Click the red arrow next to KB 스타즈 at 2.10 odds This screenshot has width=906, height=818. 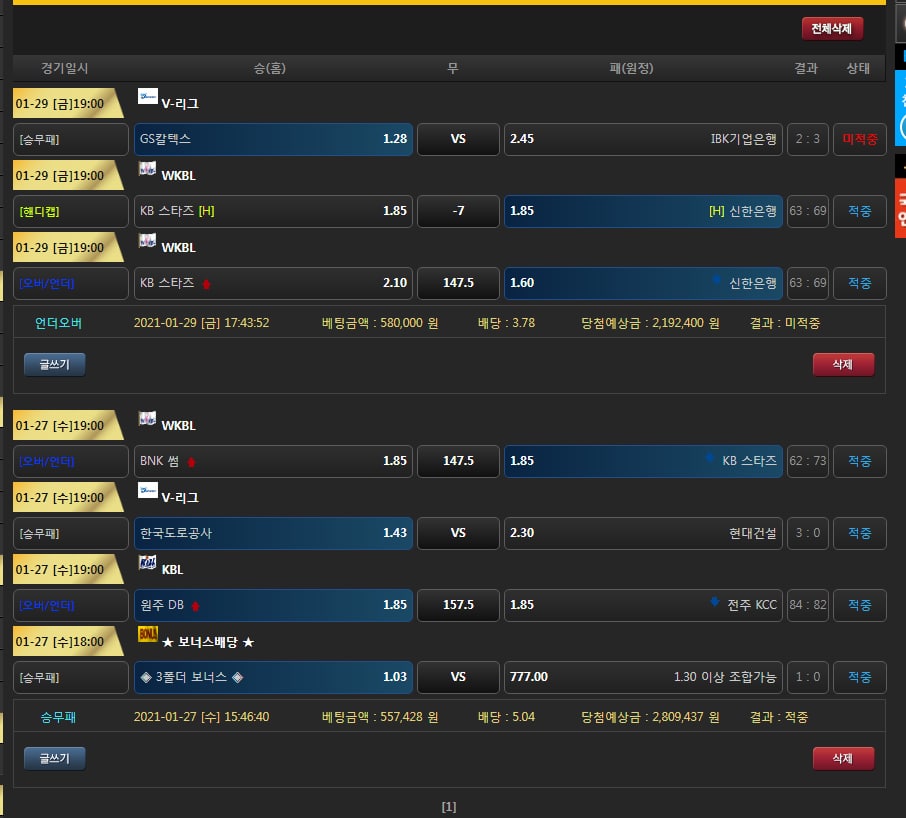tap(206, 284)
